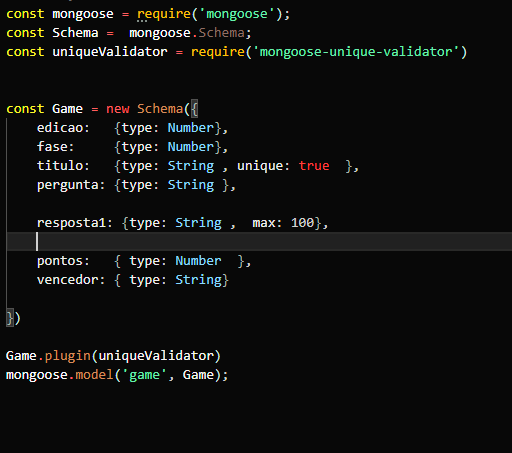Click the titulo property name

[63, 166]
